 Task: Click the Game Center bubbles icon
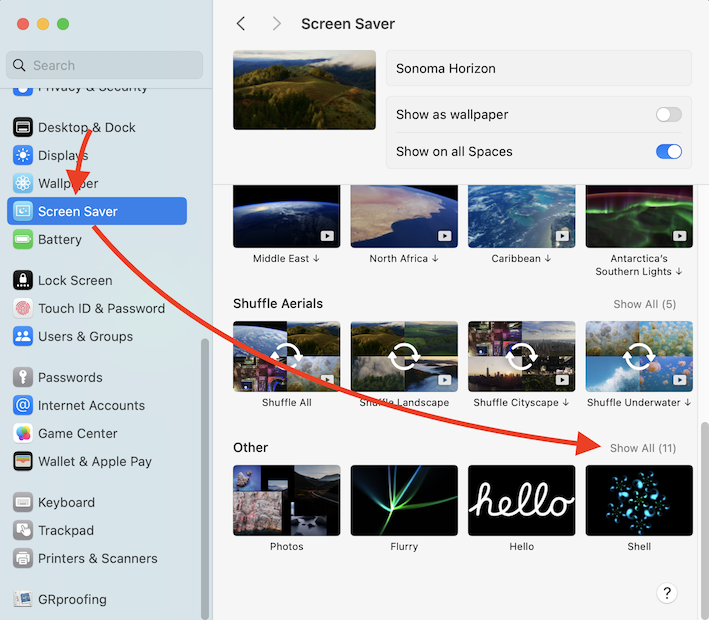click(23, 433)
